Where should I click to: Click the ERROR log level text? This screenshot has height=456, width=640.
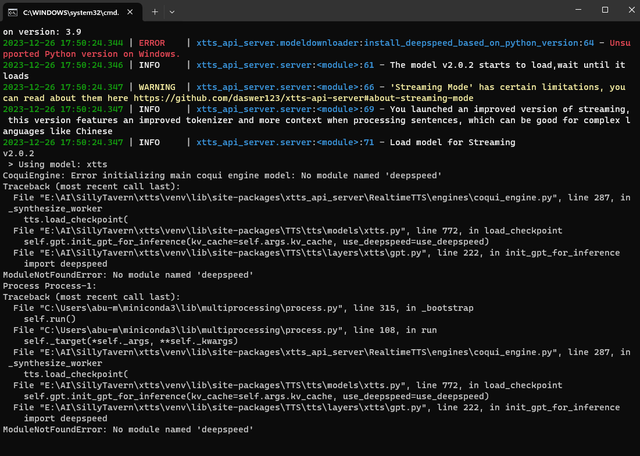tap(152, 43)
